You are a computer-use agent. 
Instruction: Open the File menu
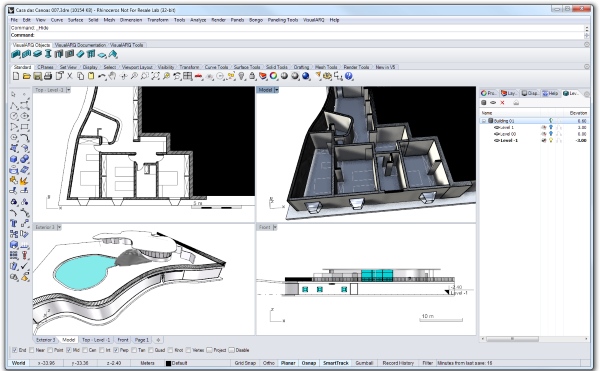pos(14,20)
